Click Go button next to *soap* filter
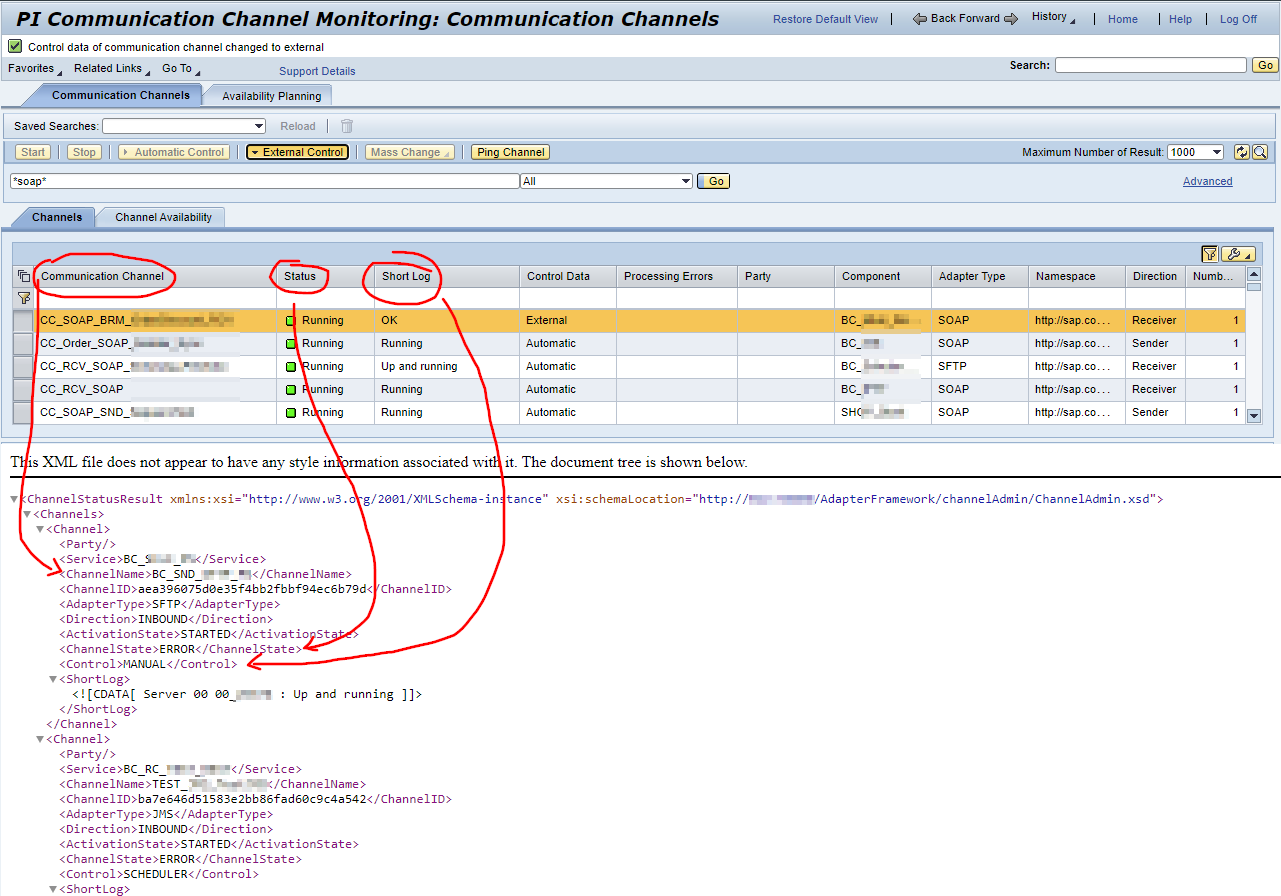 click(714, 181)
